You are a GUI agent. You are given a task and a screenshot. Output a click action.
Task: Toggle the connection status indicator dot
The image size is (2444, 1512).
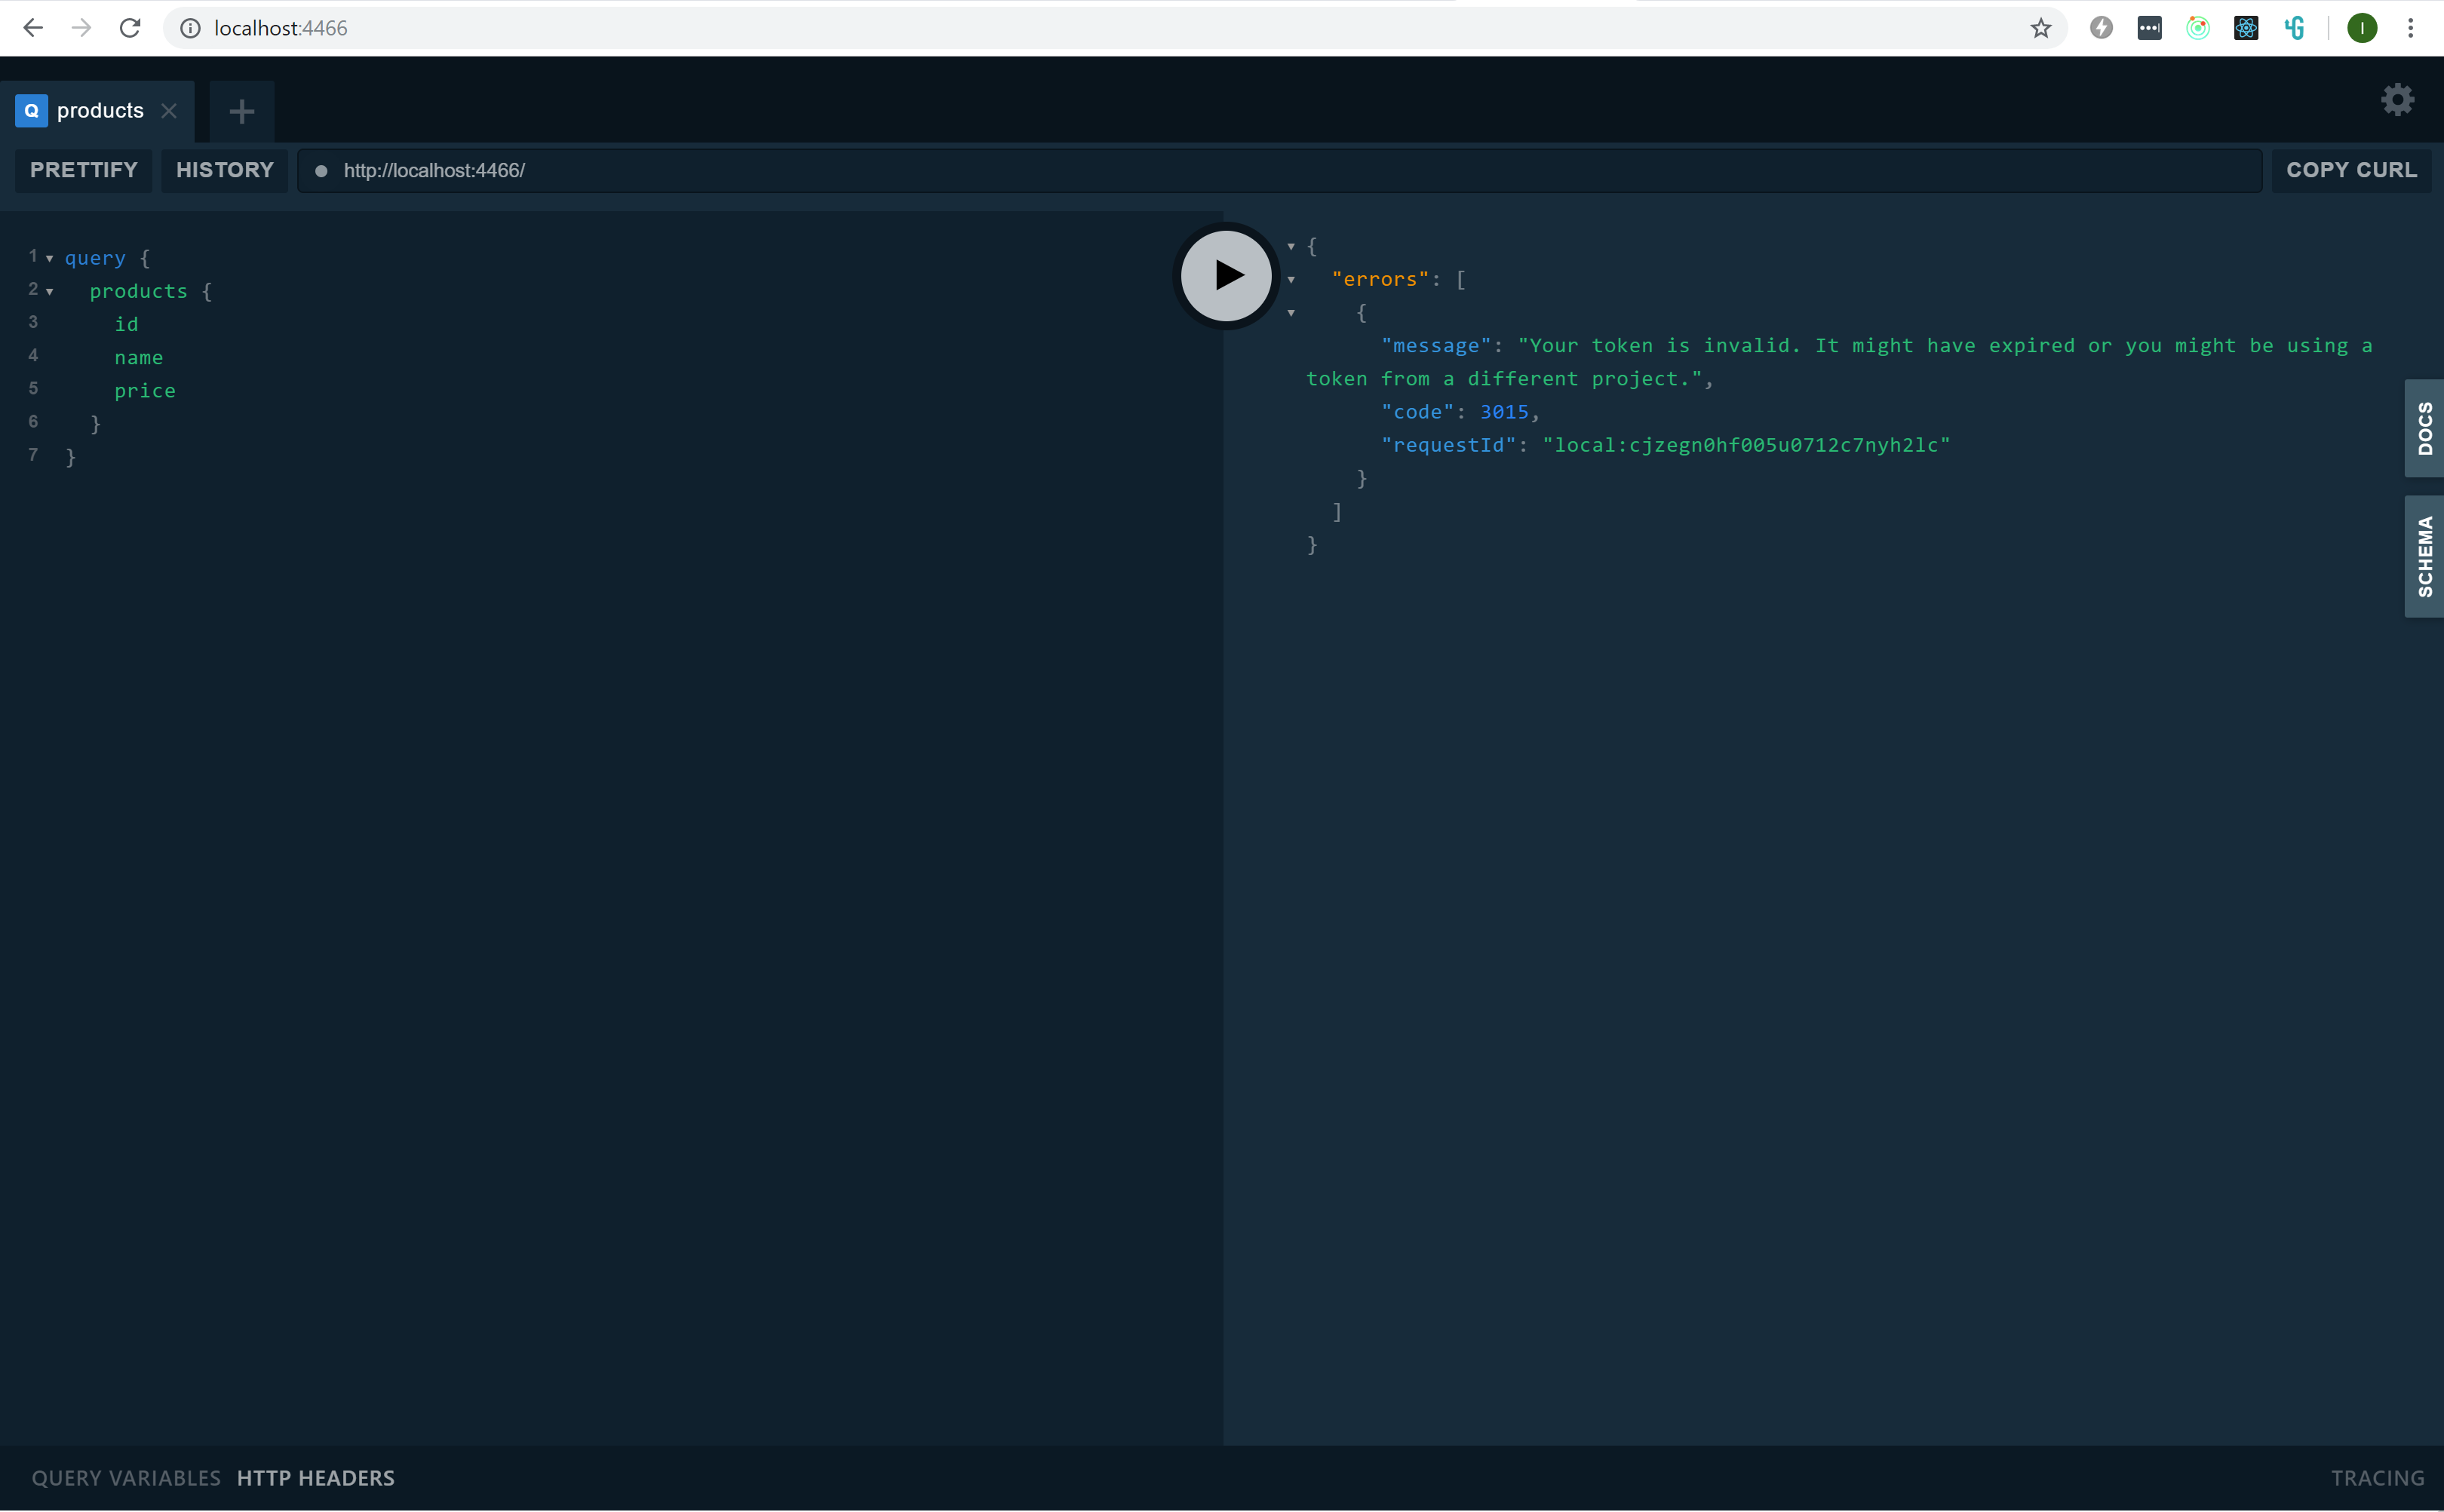[x=320, y=170]
